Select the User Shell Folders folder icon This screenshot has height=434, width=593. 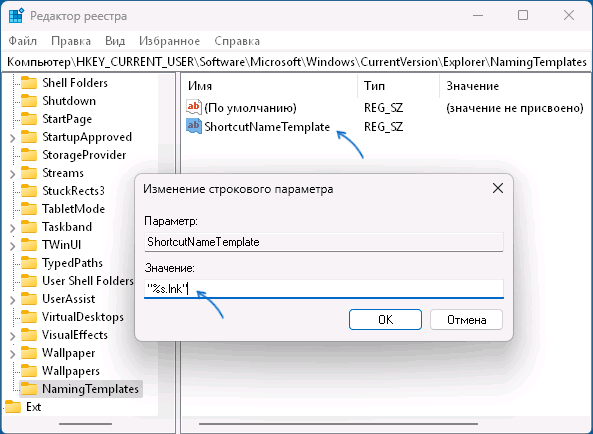click(29, 281)
